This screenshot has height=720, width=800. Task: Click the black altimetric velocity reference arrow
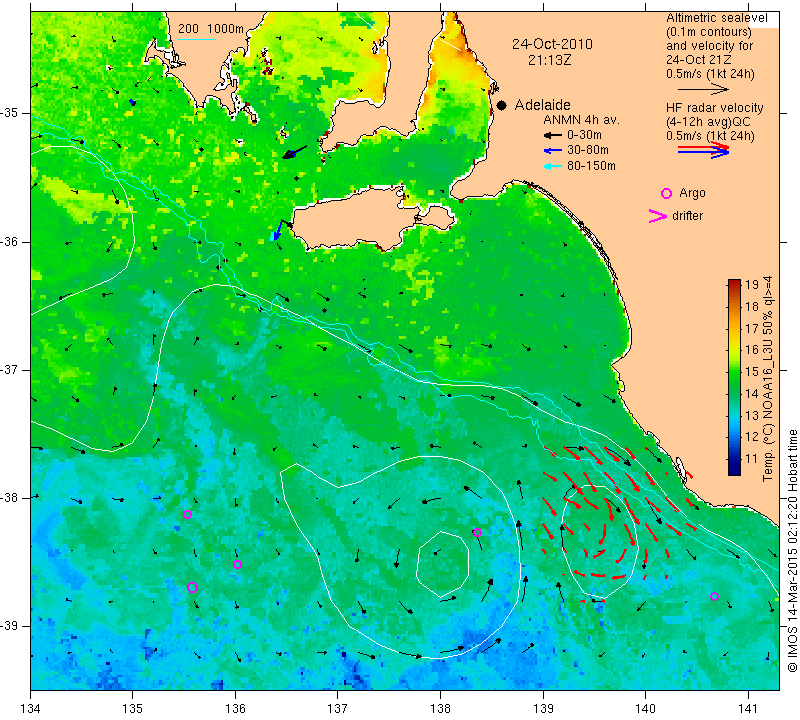[704, 89]
